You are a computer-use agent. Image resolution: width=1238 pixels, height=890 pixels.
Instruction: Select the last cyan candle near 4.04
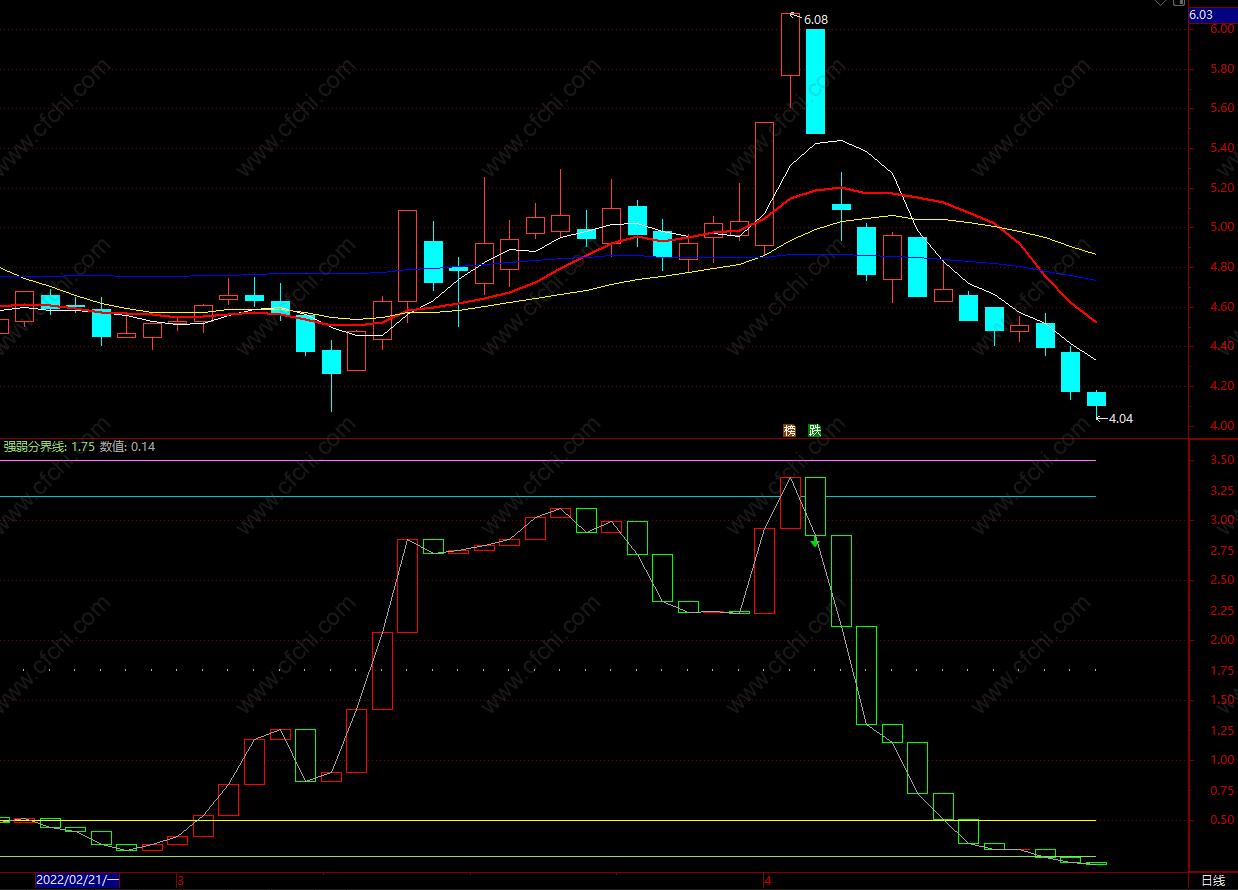[x=1096, y=398]
